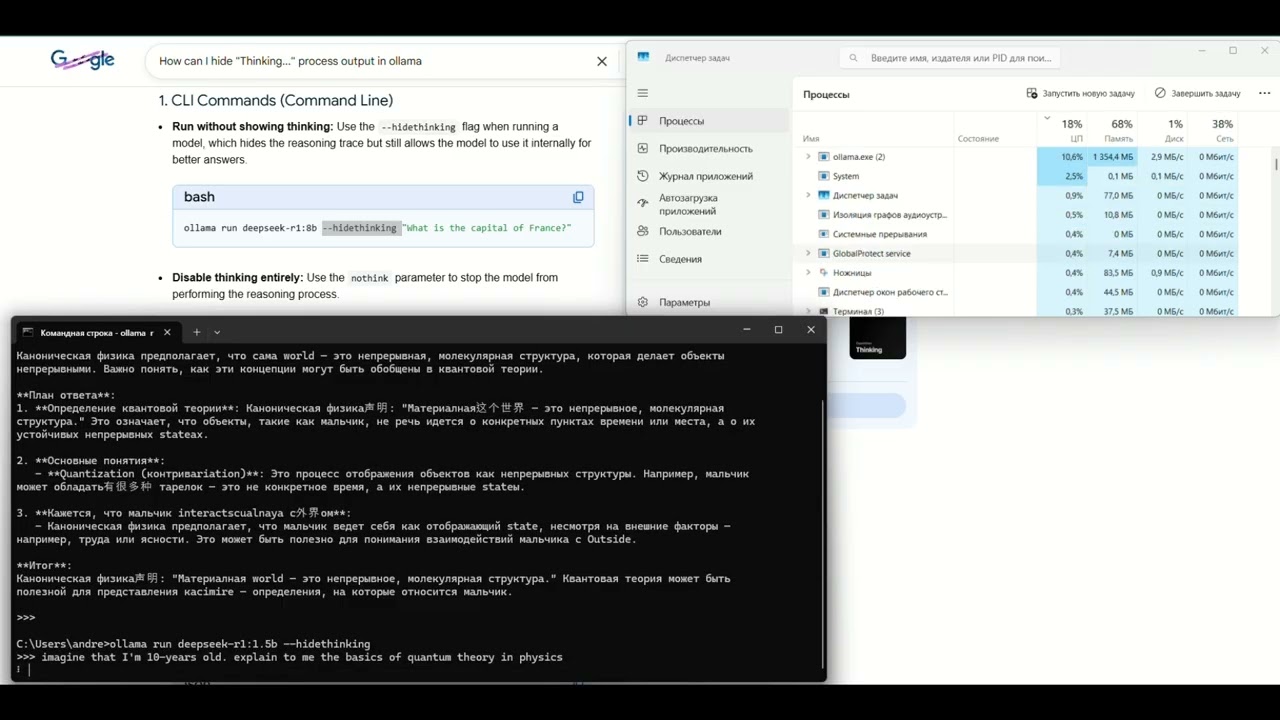Click the 1 354,4 МБ memory cell
1280x720 pixels.
coord(1113,157)
